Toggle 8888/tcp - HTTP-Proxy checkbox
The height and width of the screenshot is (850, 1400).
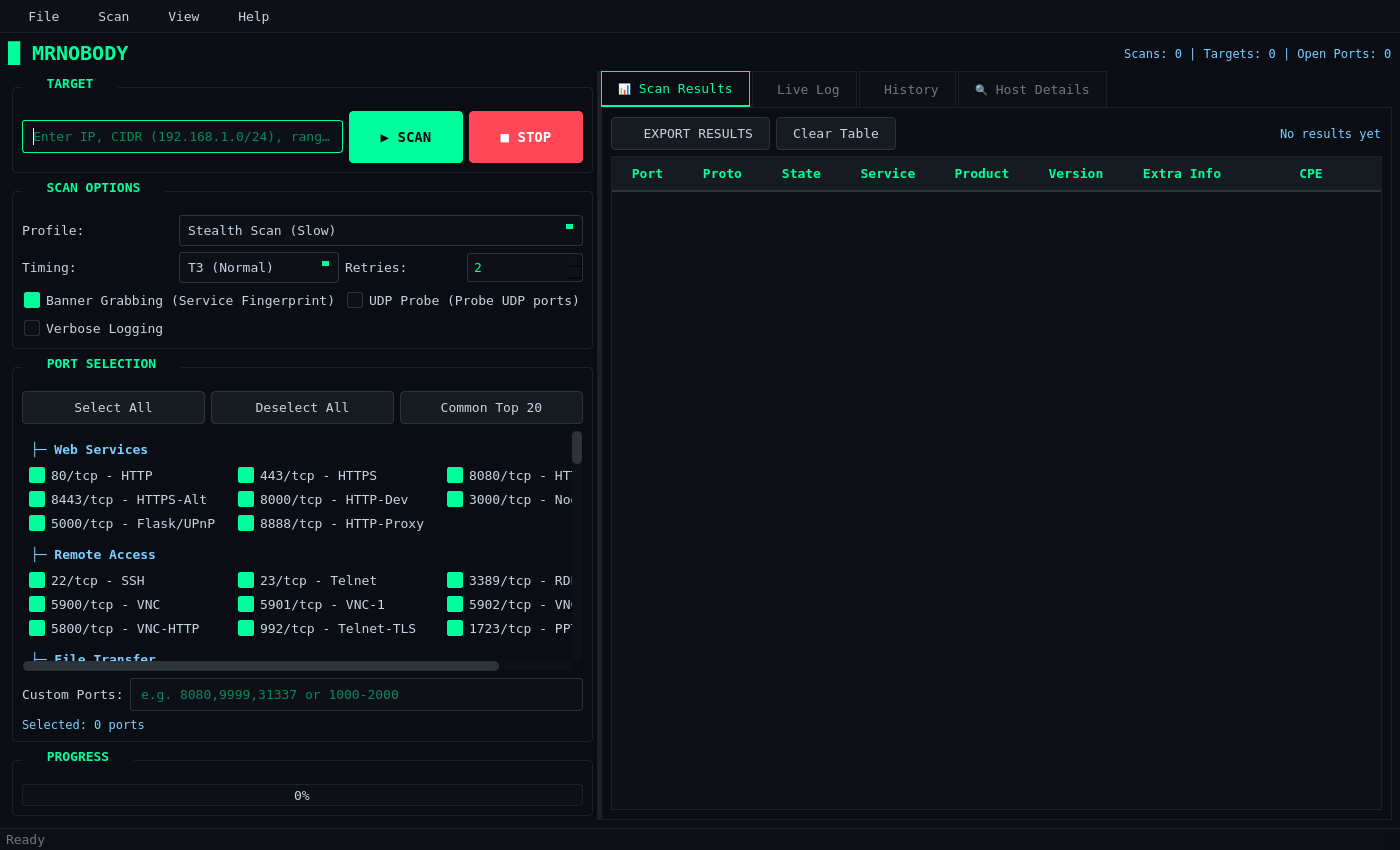246,523
